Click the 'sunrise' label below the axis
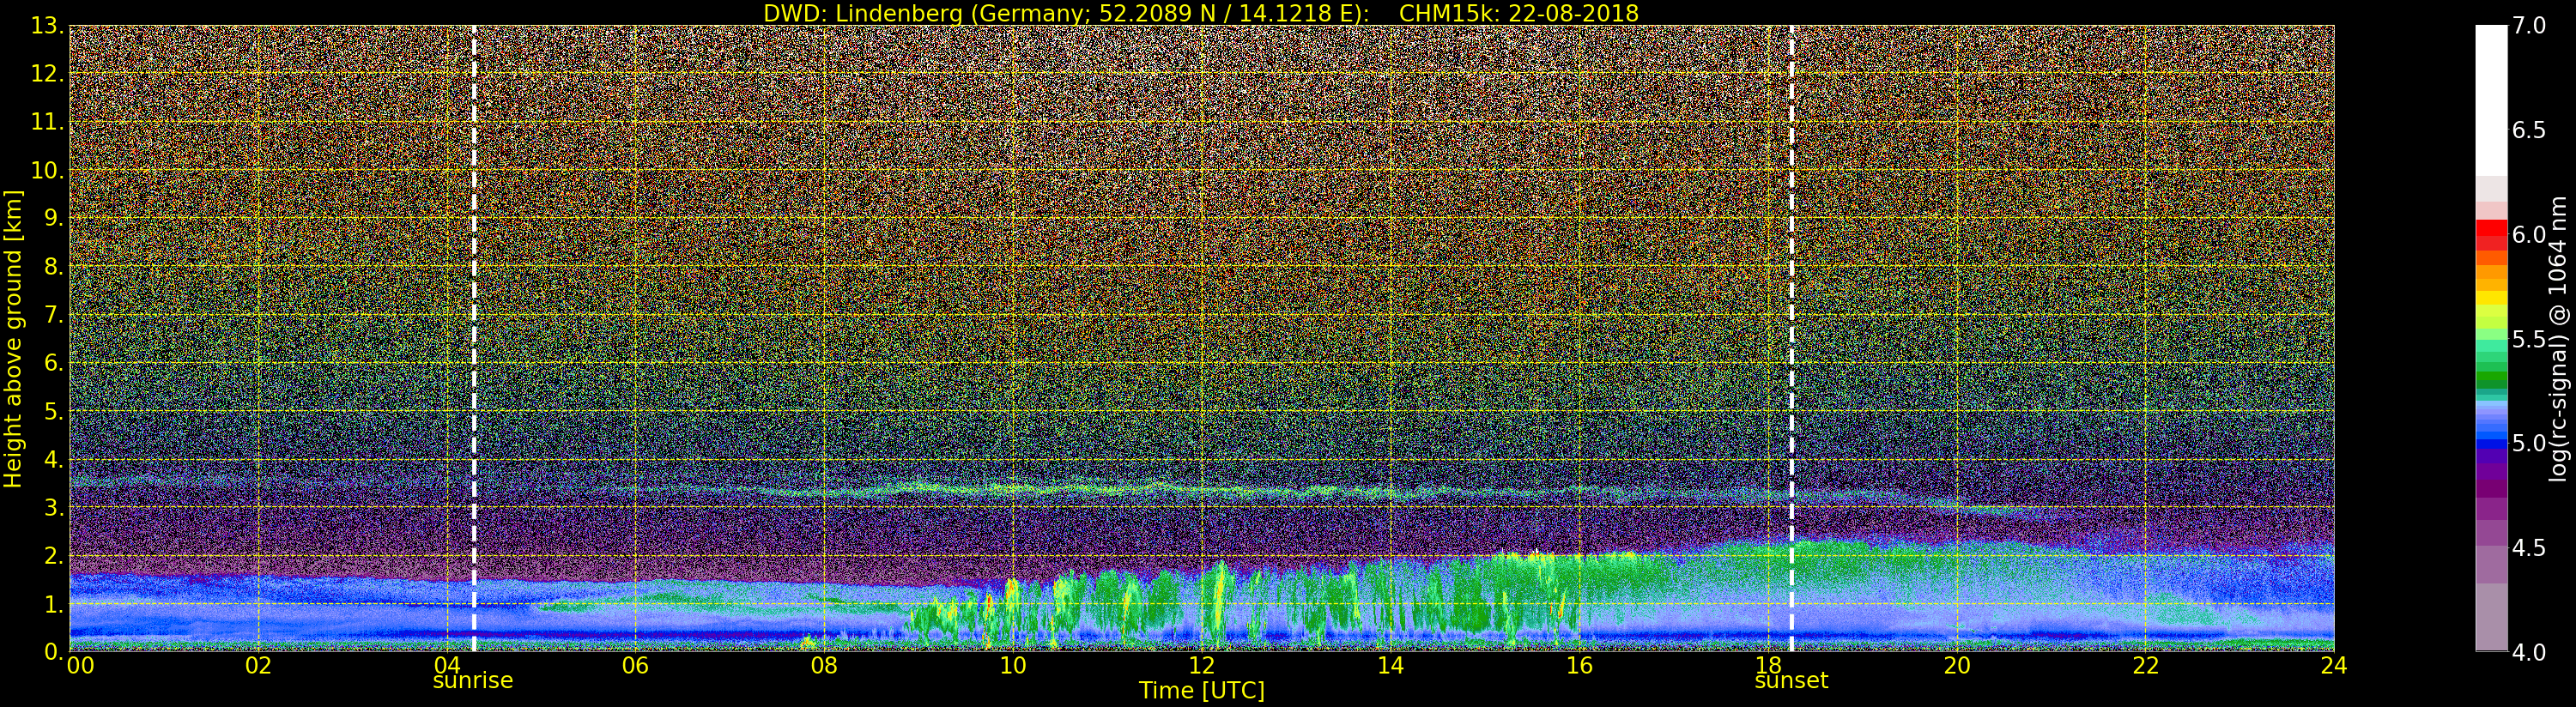The image size is (2576, 707). click(x=472, y=681)
